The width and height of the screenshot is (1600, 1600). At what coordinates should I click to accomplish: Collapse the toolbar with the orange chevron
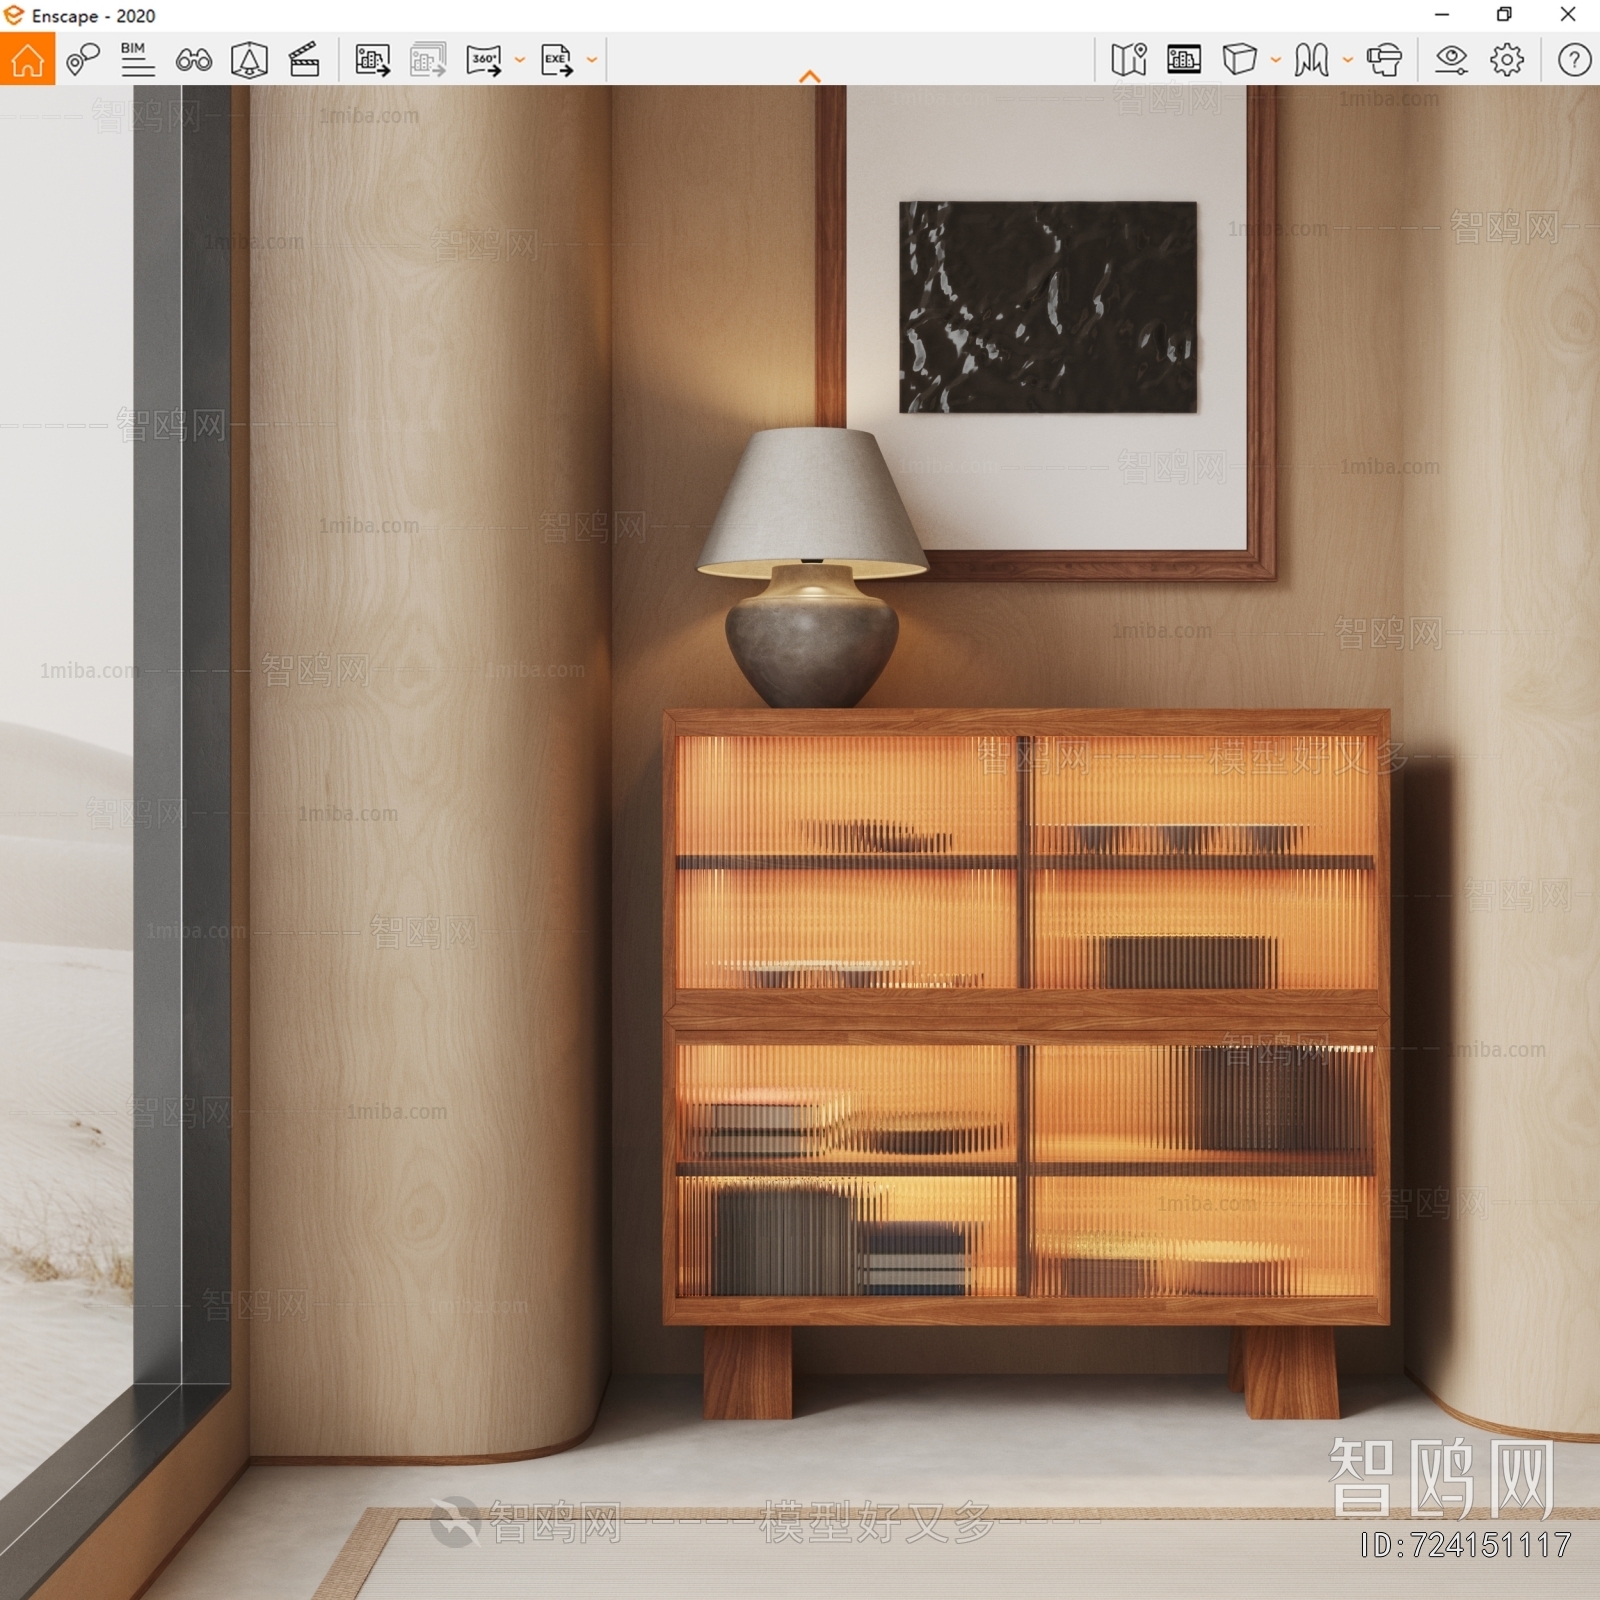(x=810, y=77)
